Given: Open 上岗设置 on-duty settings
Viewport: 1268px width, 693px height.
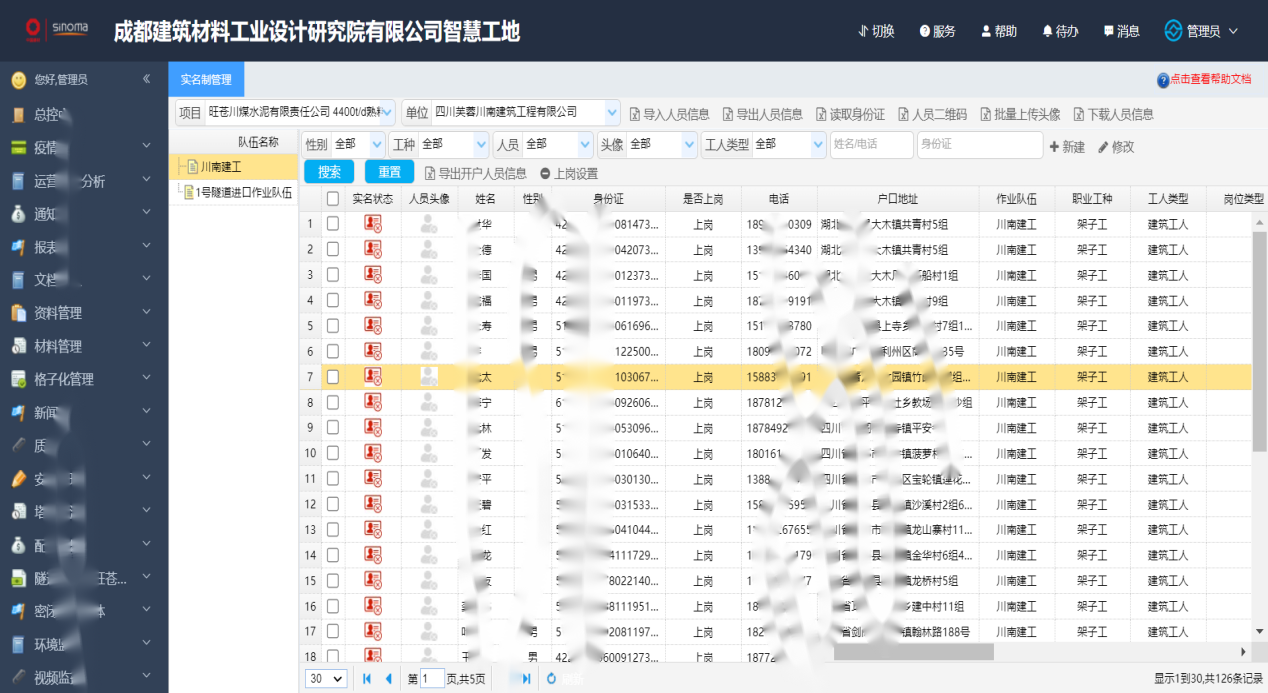Looking at the screenshot, I should point(569,173).
